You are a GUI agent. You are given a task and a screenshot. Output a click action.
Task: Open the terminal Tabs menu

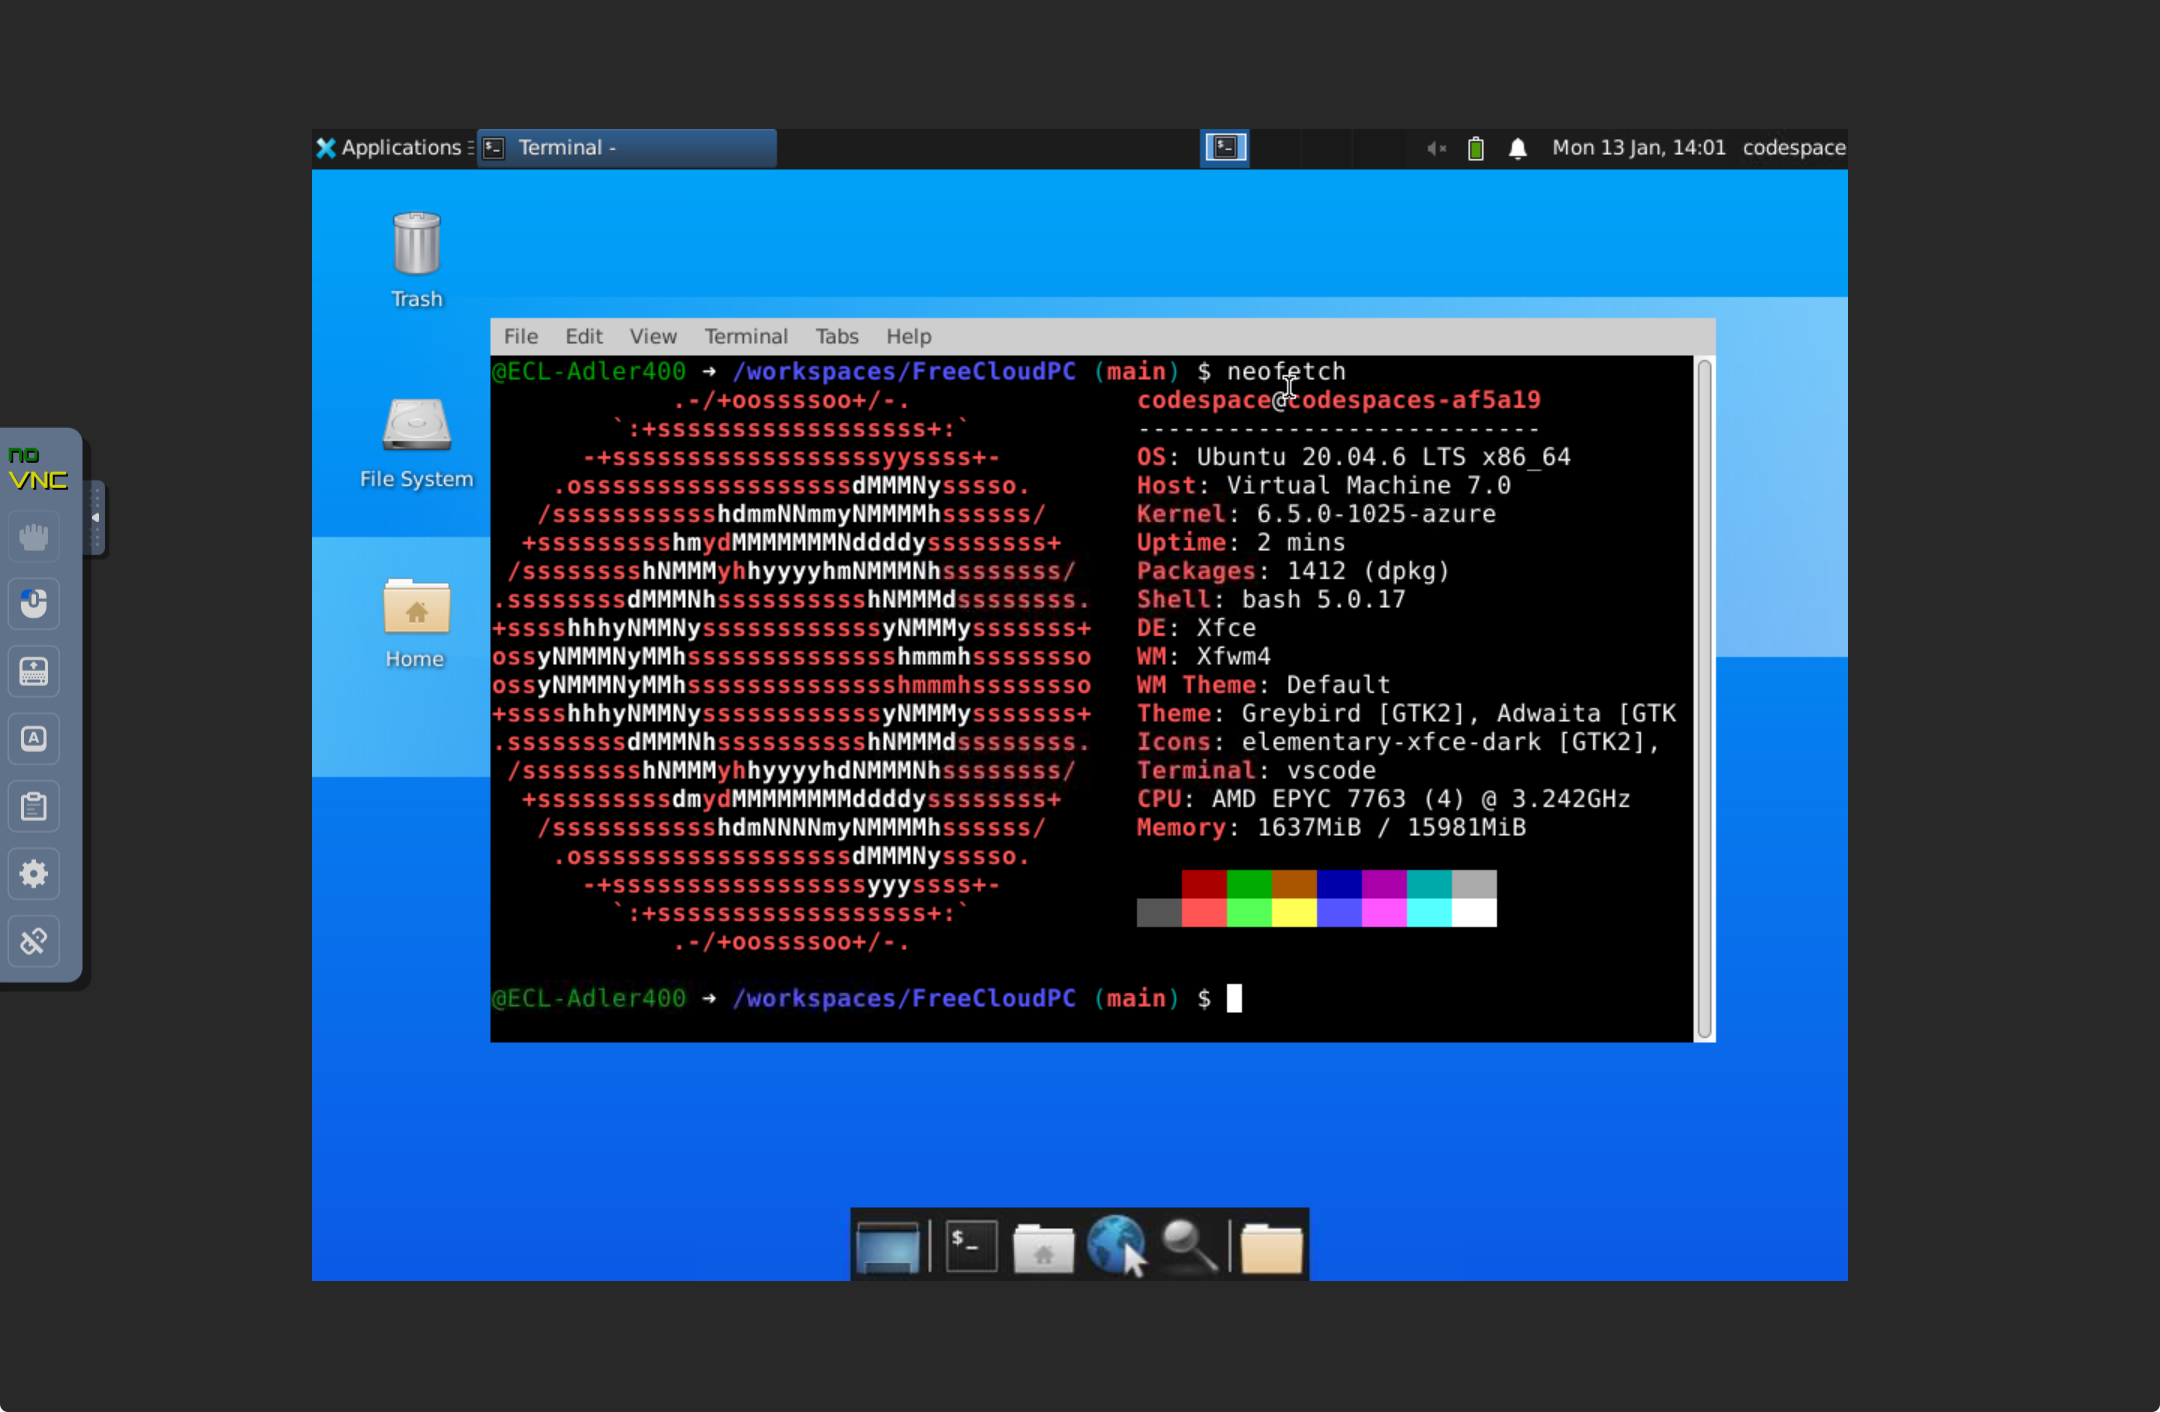(837, 337)
